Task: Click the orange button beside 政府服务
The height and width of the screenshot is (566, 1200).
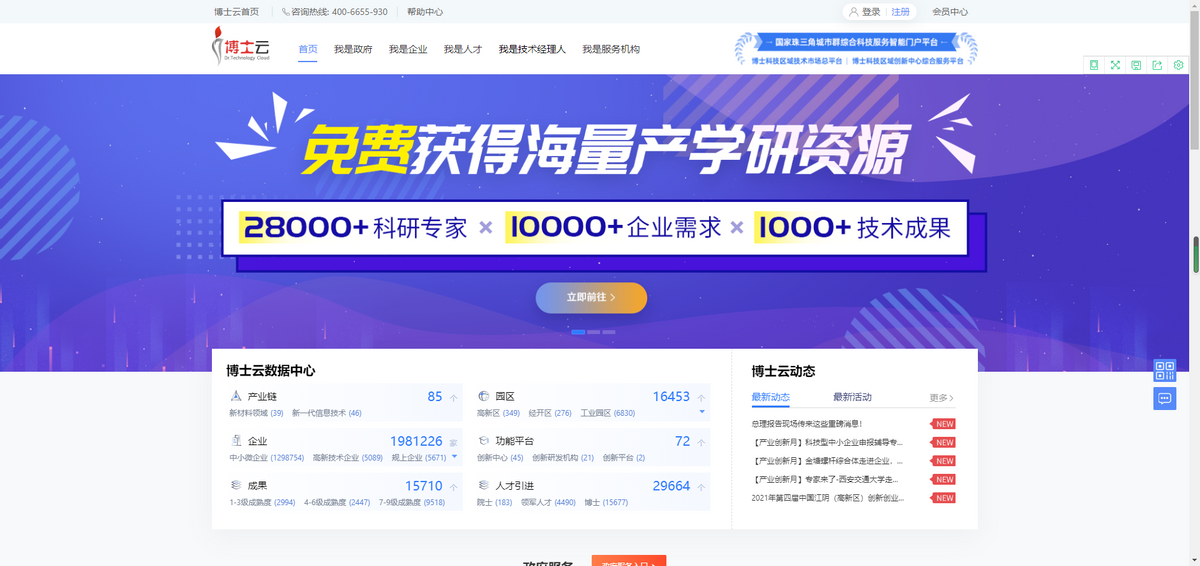Action: (x=629, y=561)
